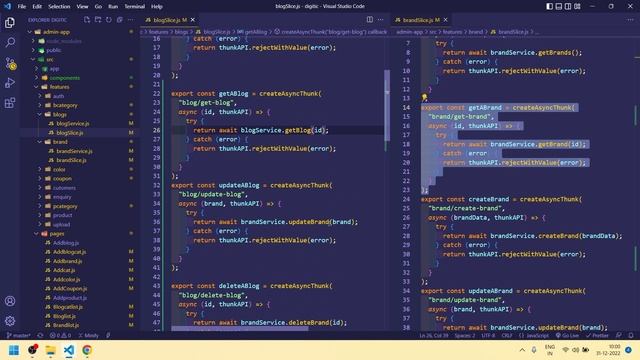Switch to the blogSlice.js tab
The height and width of the screenshot is (360, 640).
[170, 20]
